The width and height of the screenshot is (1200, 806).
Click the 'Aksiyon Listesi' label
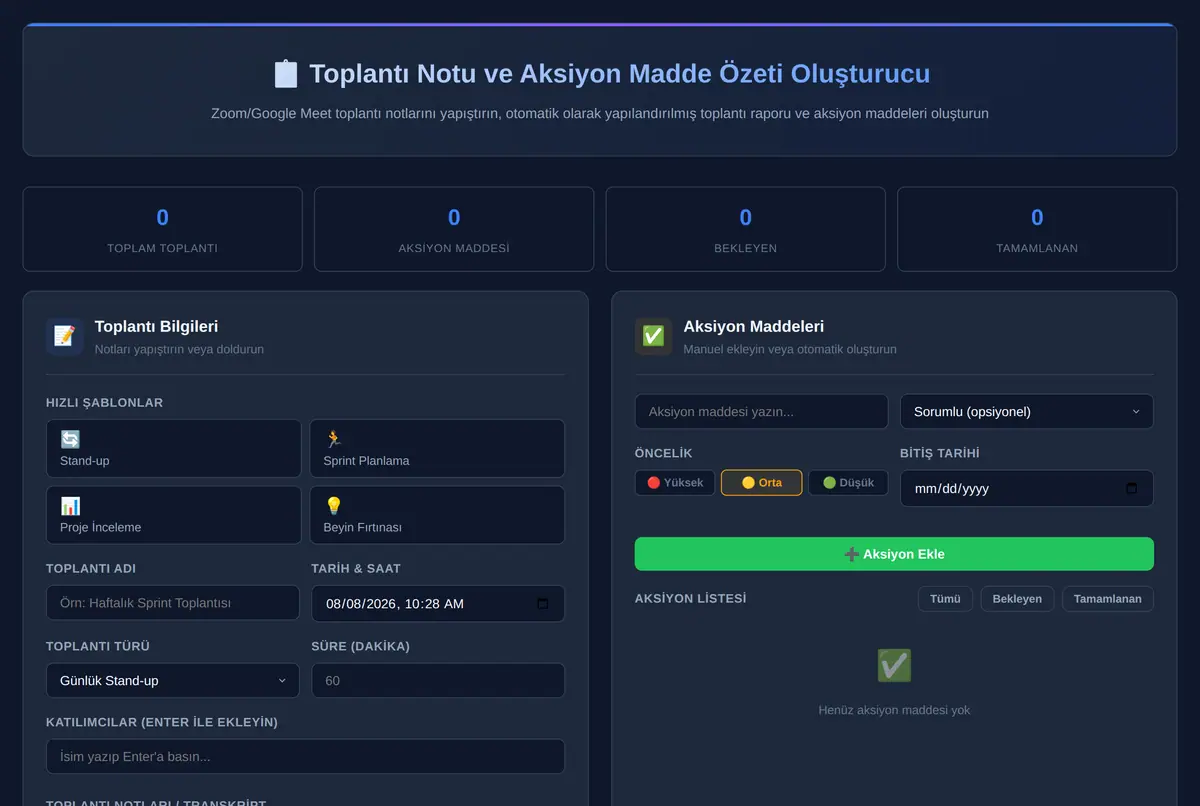pos(690,598)
